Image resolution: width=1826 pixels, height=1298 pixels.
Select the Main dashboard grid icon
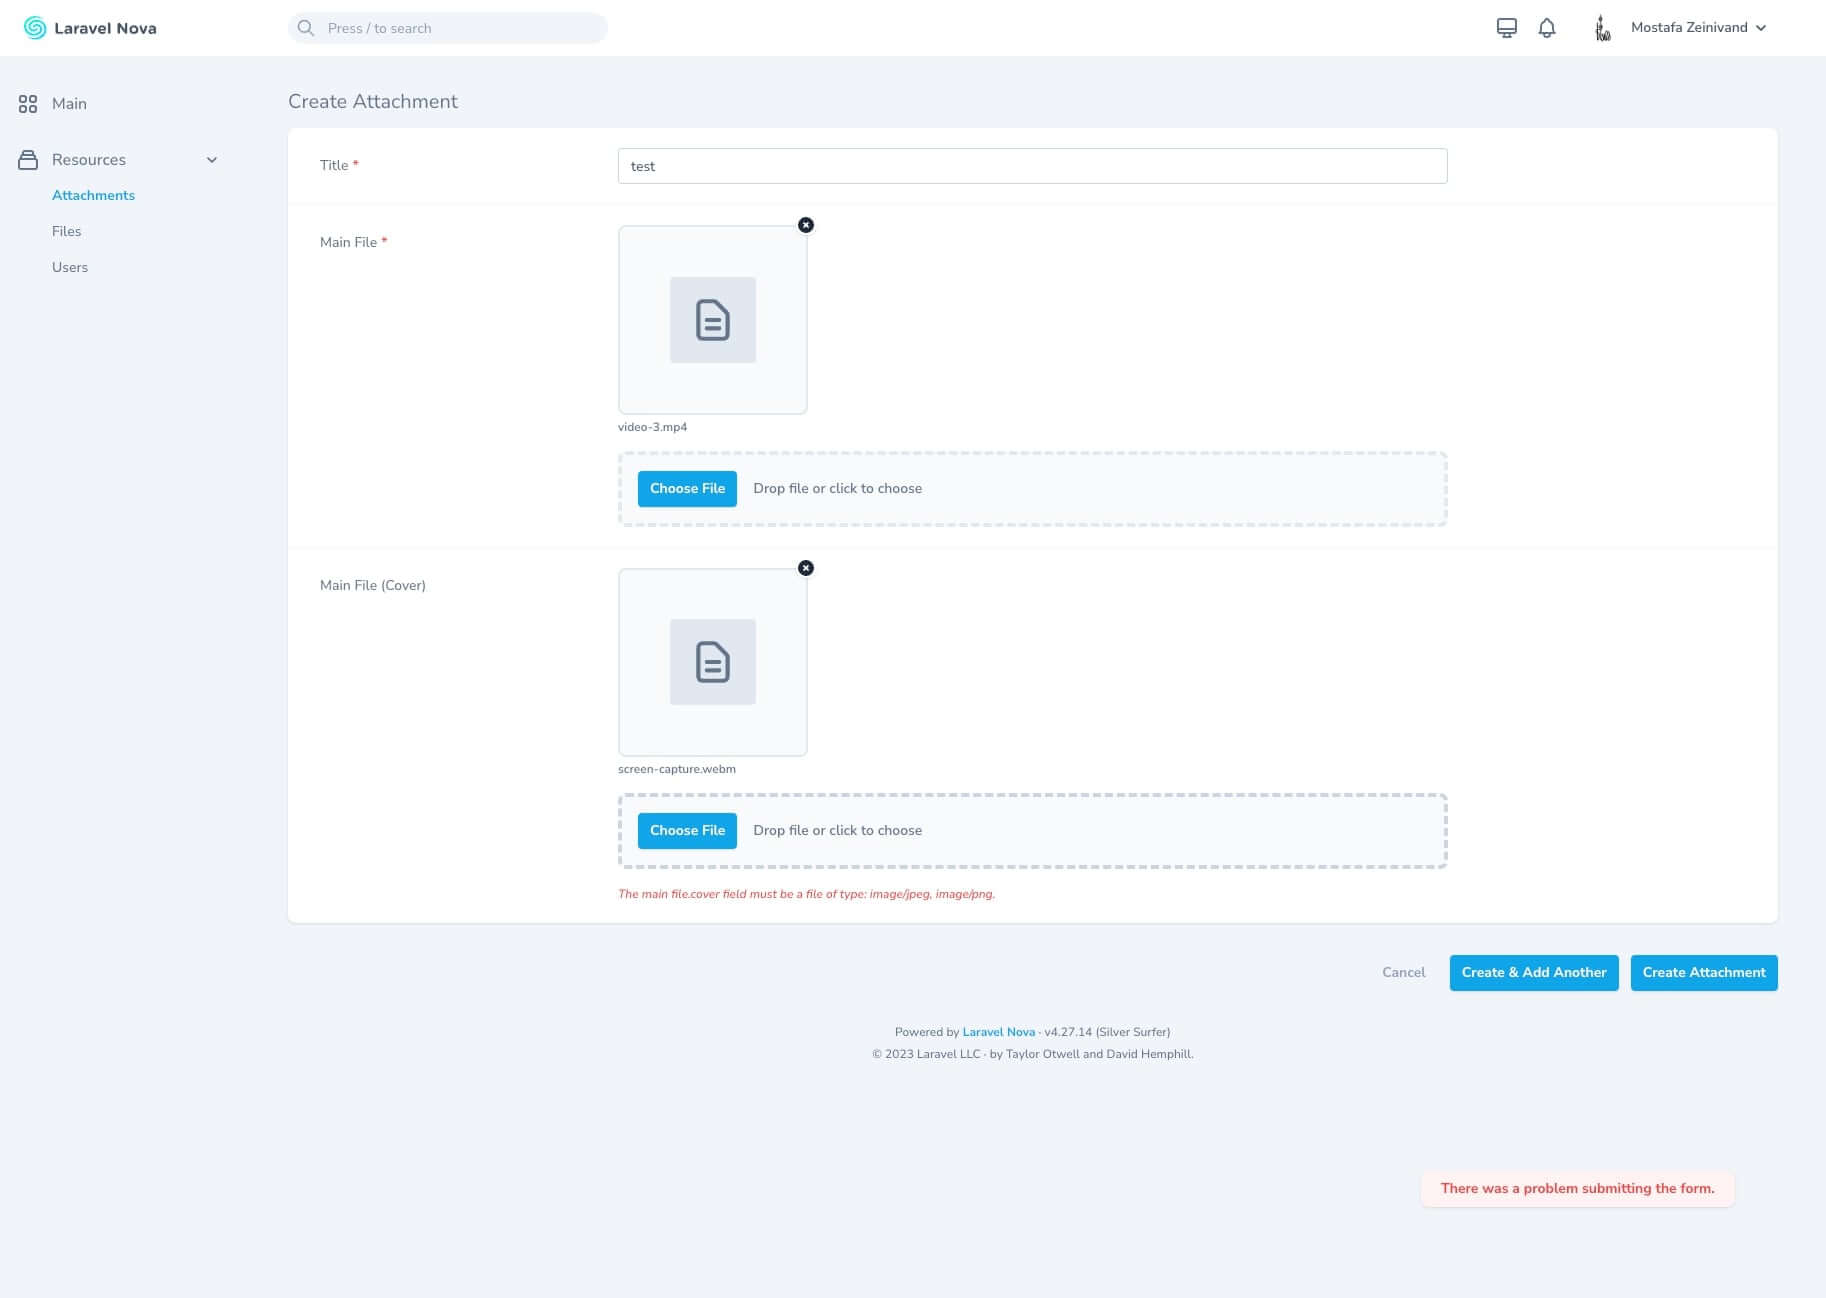(x=27, y=103)
